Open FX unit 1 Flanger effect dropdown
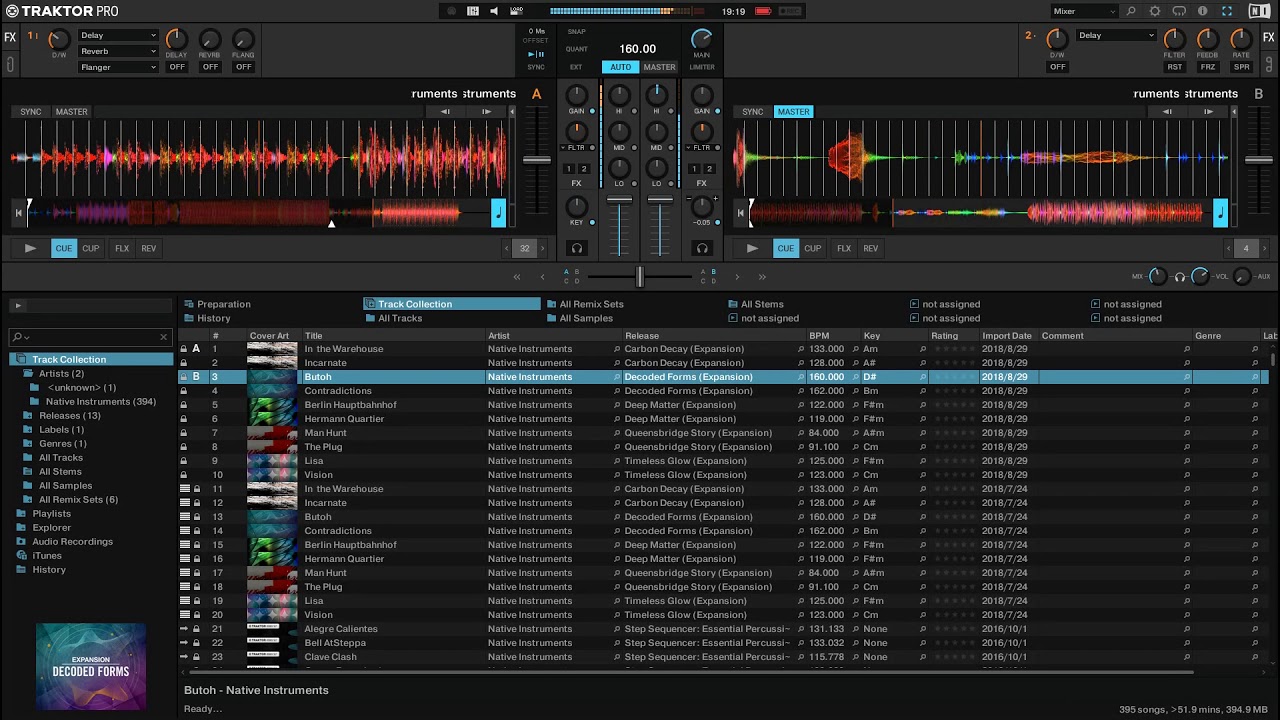This screenshot has width=1280, height=720. tap(118, 67)
